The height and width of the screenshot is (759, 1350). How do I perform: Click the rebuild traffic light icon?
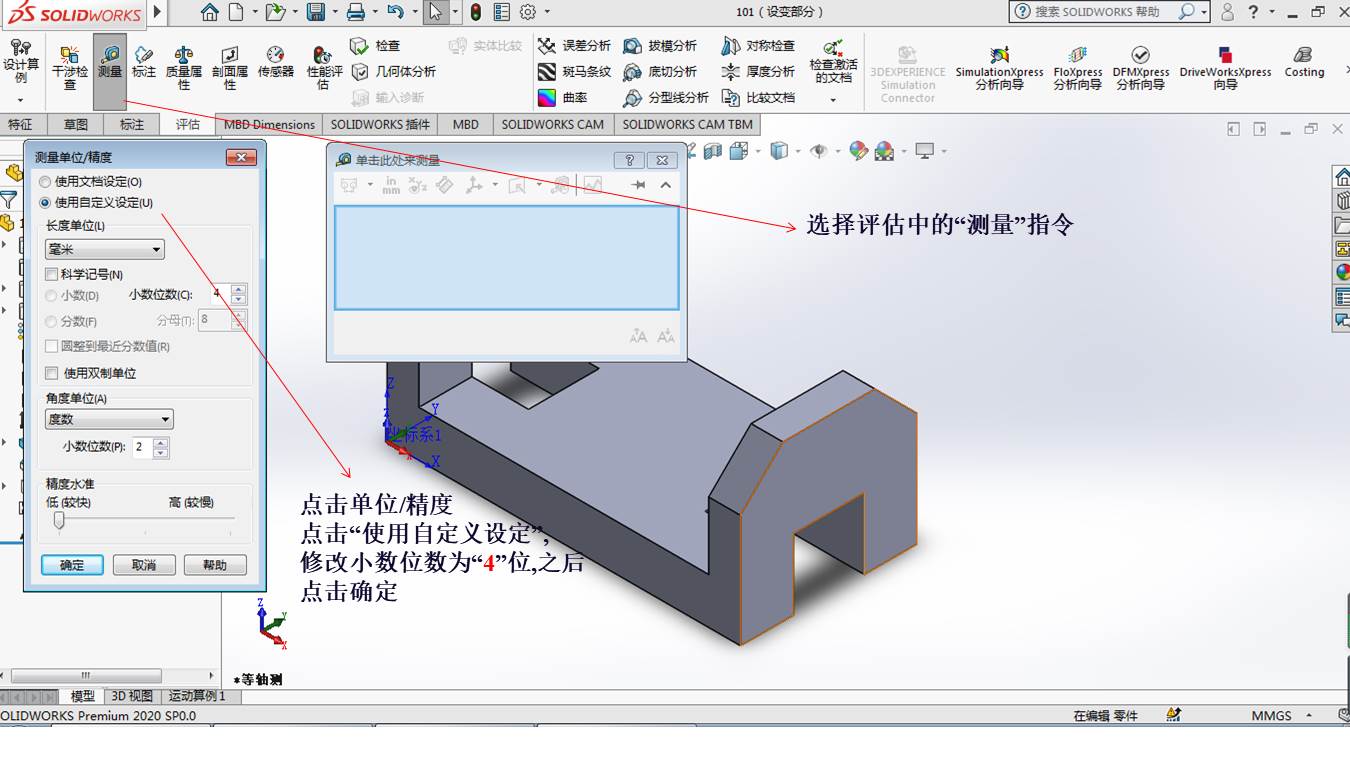(x=476, y=12)
